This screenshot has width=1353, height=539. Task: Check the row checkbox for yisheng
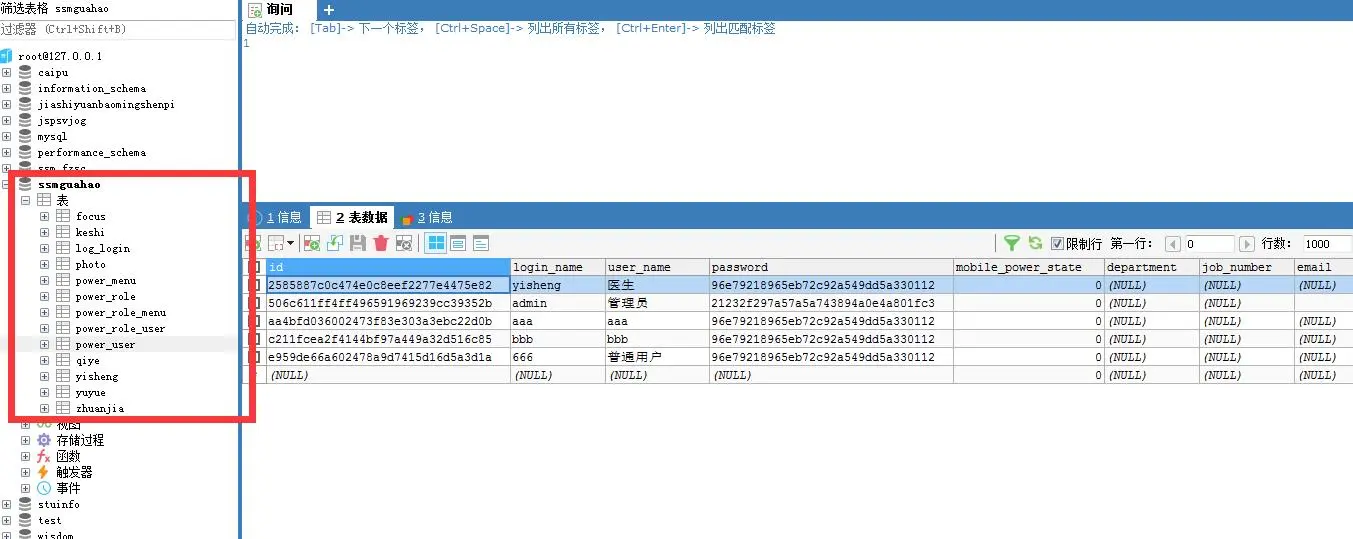255,285
